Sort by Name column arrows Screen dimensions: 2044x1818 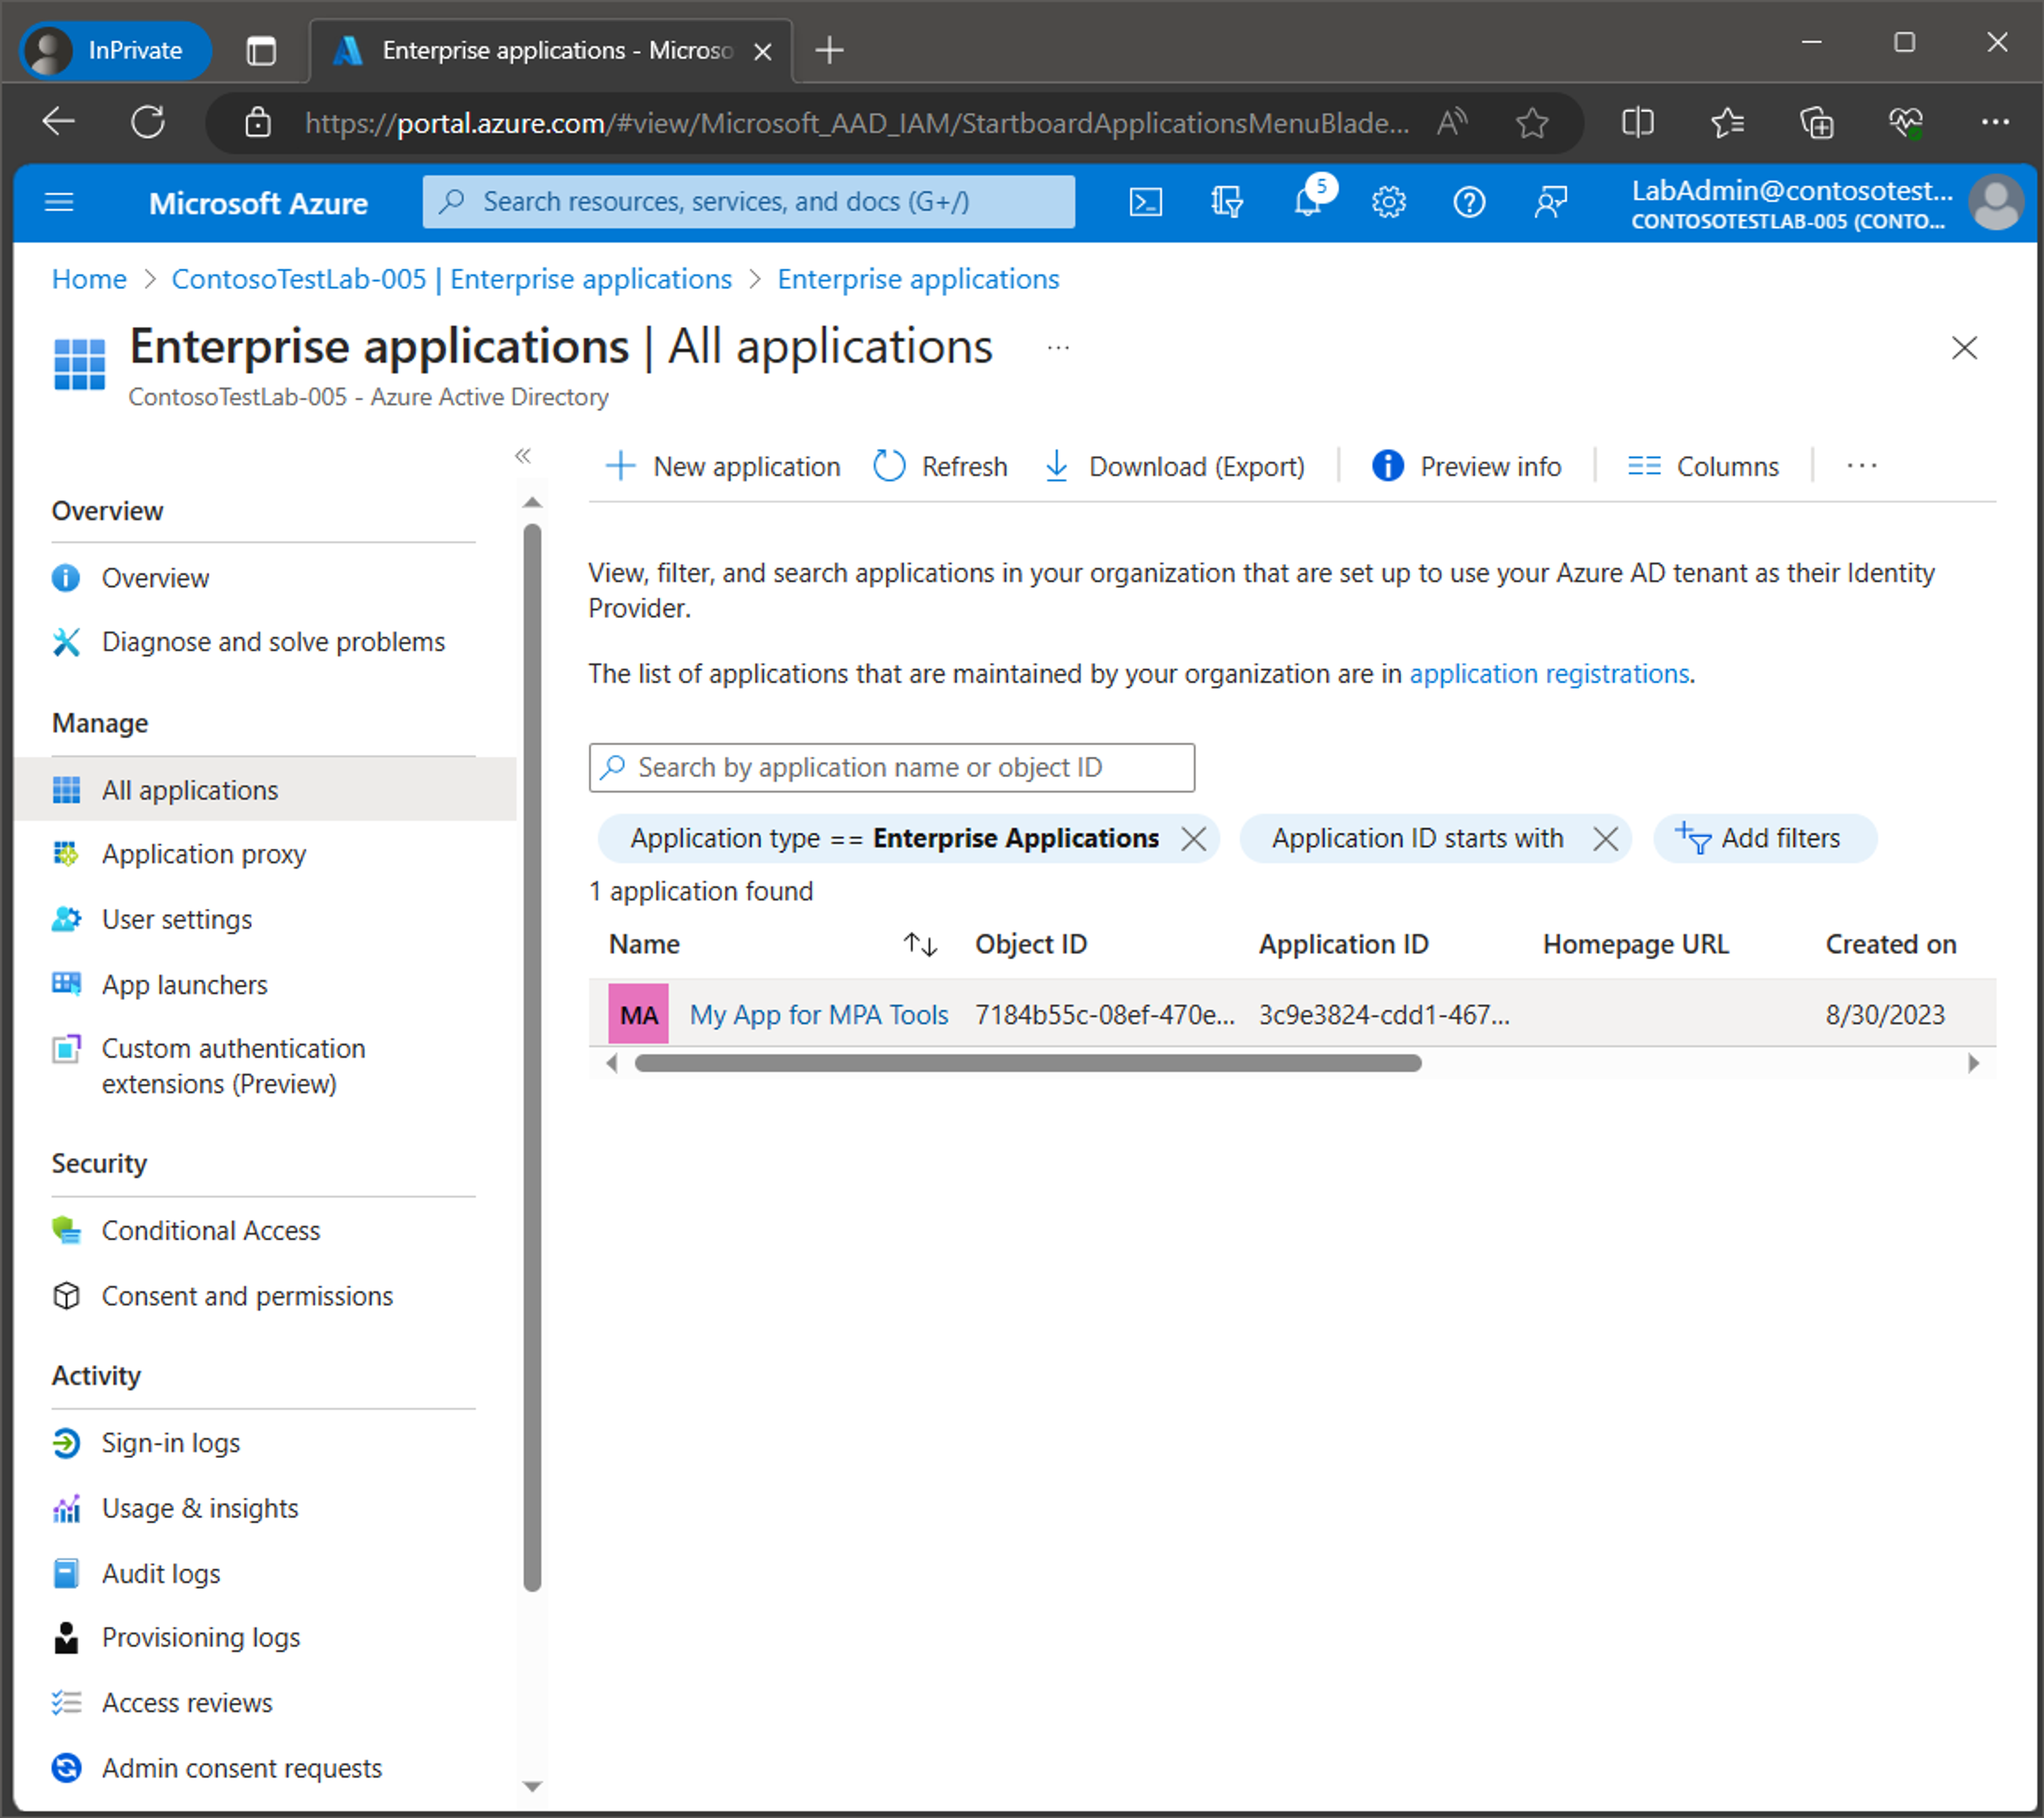920,944
